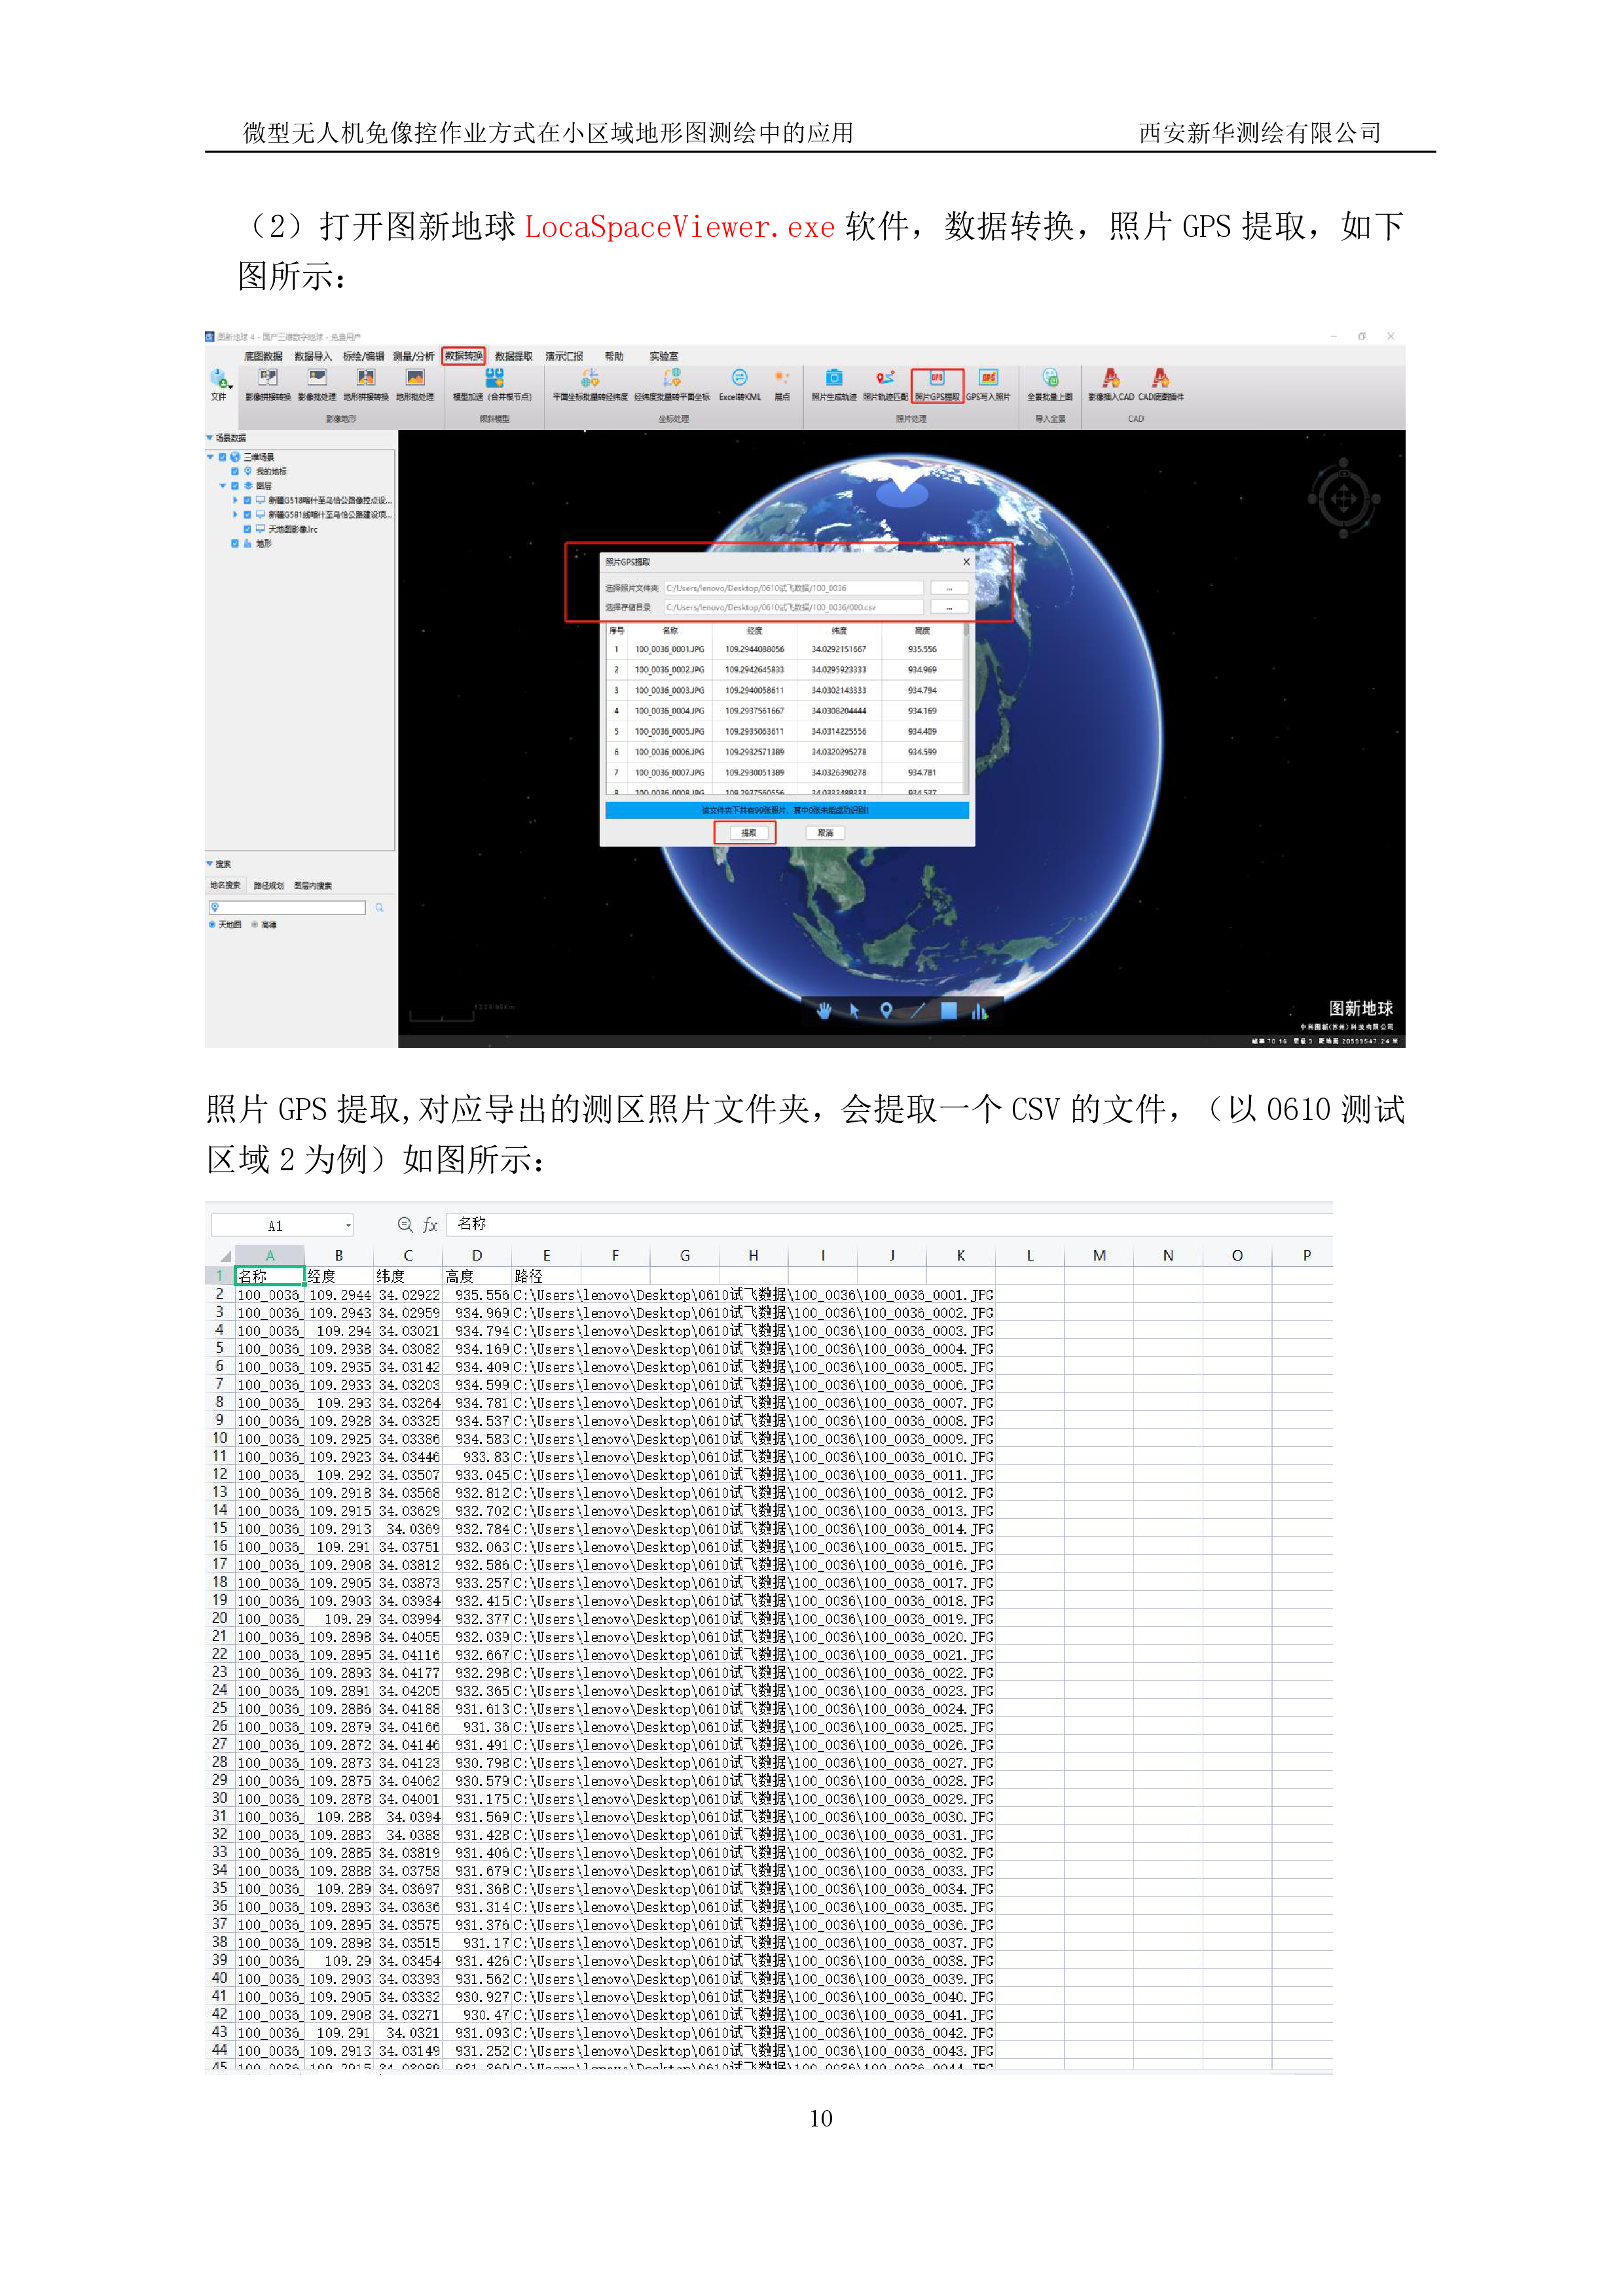Switch to the 路径规划 search tab

(268, 886)
